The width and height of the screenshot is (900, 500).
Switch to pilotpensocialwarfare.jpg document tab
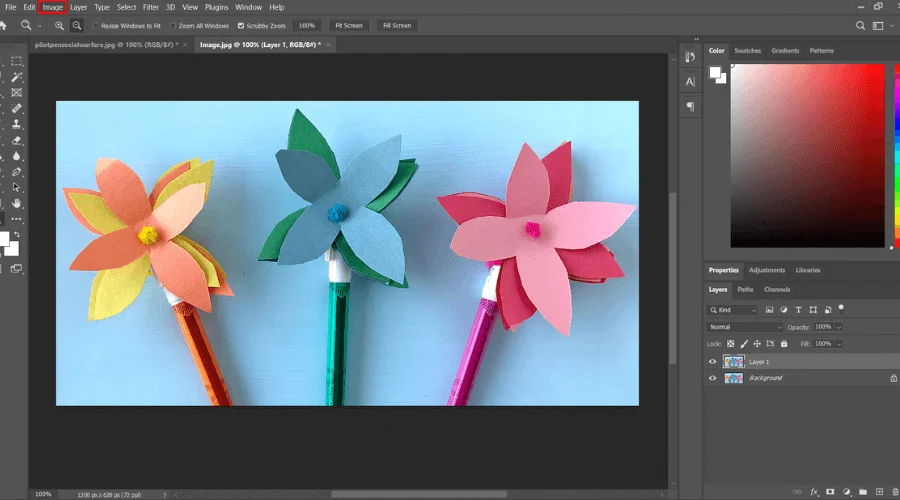tap(107, 45)
